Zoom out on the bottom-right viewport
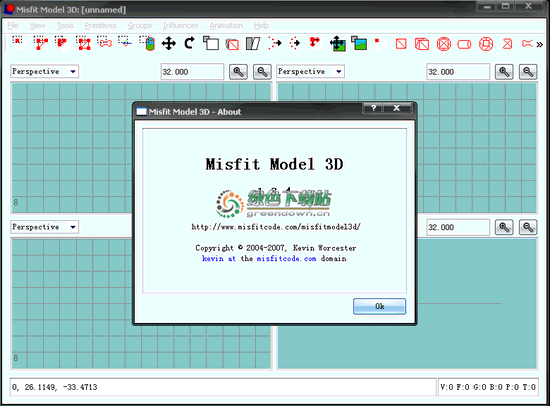Viewport: 550px width, 406px height. click(528, 227)
